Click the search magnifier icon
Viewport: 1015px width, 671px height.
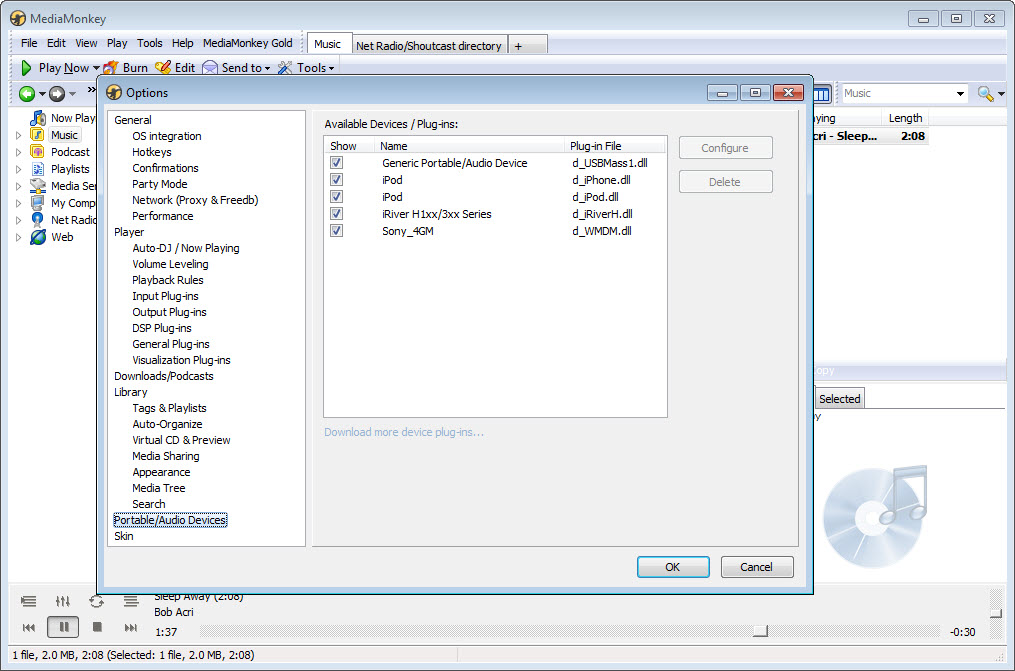(x=985, y=94)
